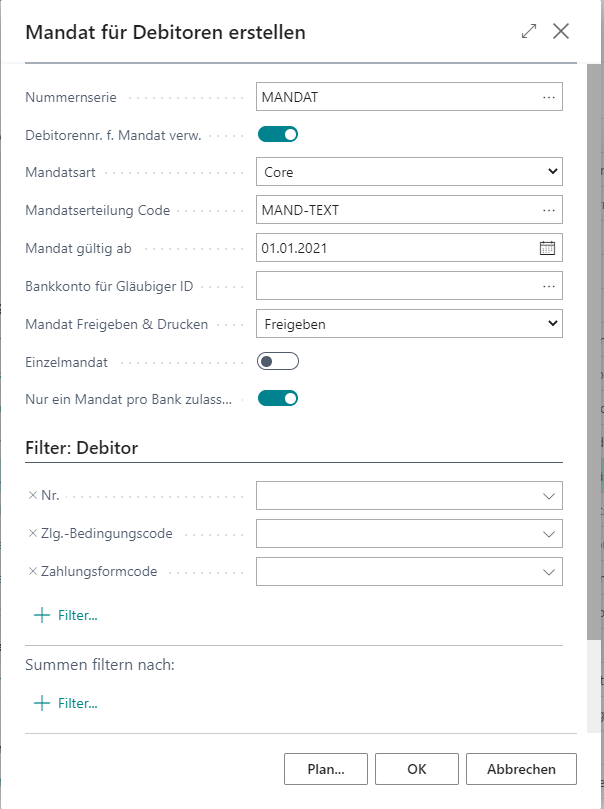Expand the Nr. filter dropdown
The height and width of the screenshot is (809, 604).
548,494
